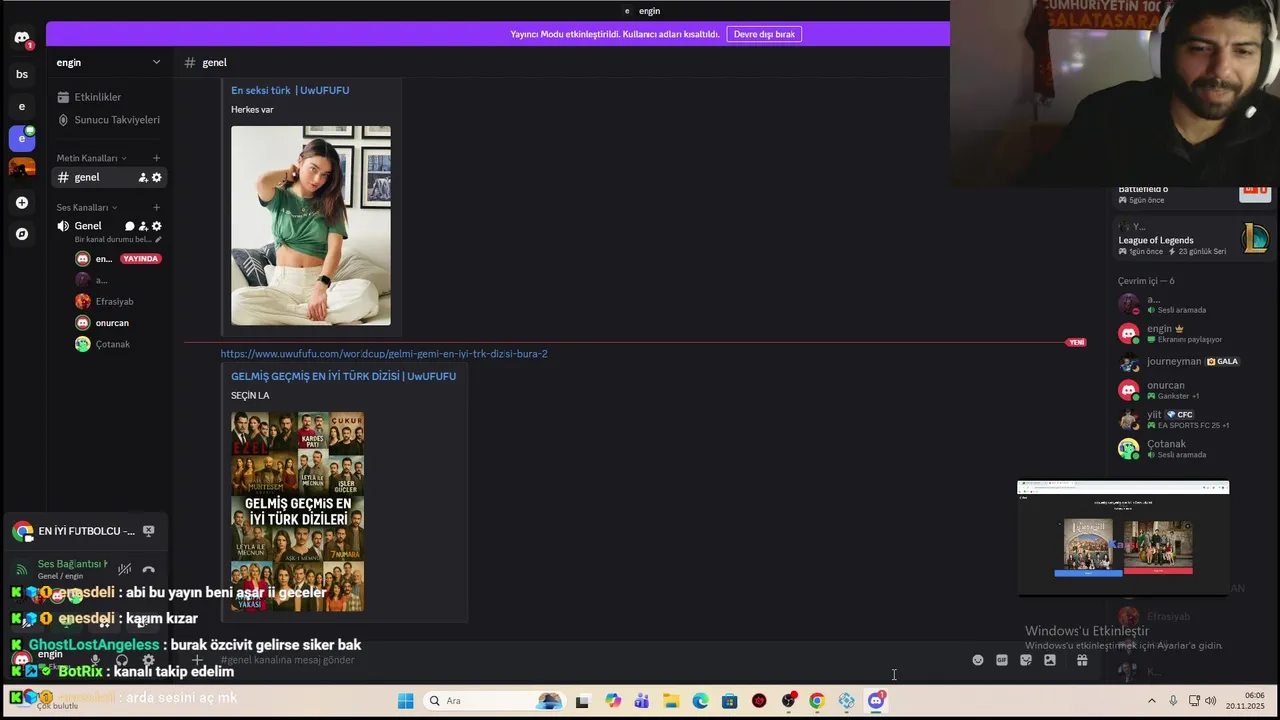This screenshot has width=1280, height=720.
Task: Open volume control in system tray
Action: click(x=1211, y=701)
